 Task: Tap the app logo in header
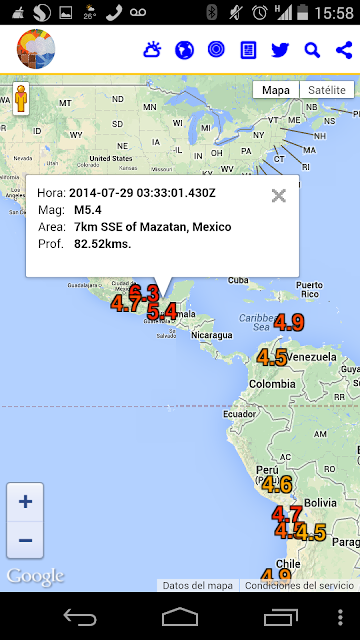tap(36, 49)
